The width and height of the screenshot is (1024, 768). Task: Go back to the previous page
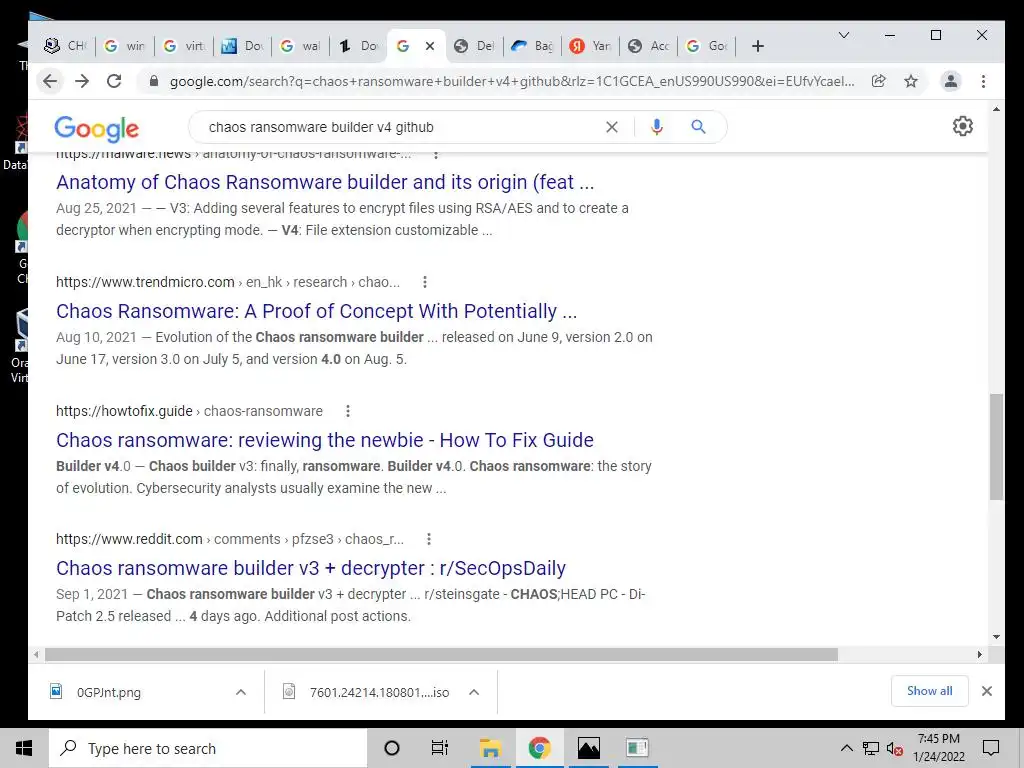(50, 81)
